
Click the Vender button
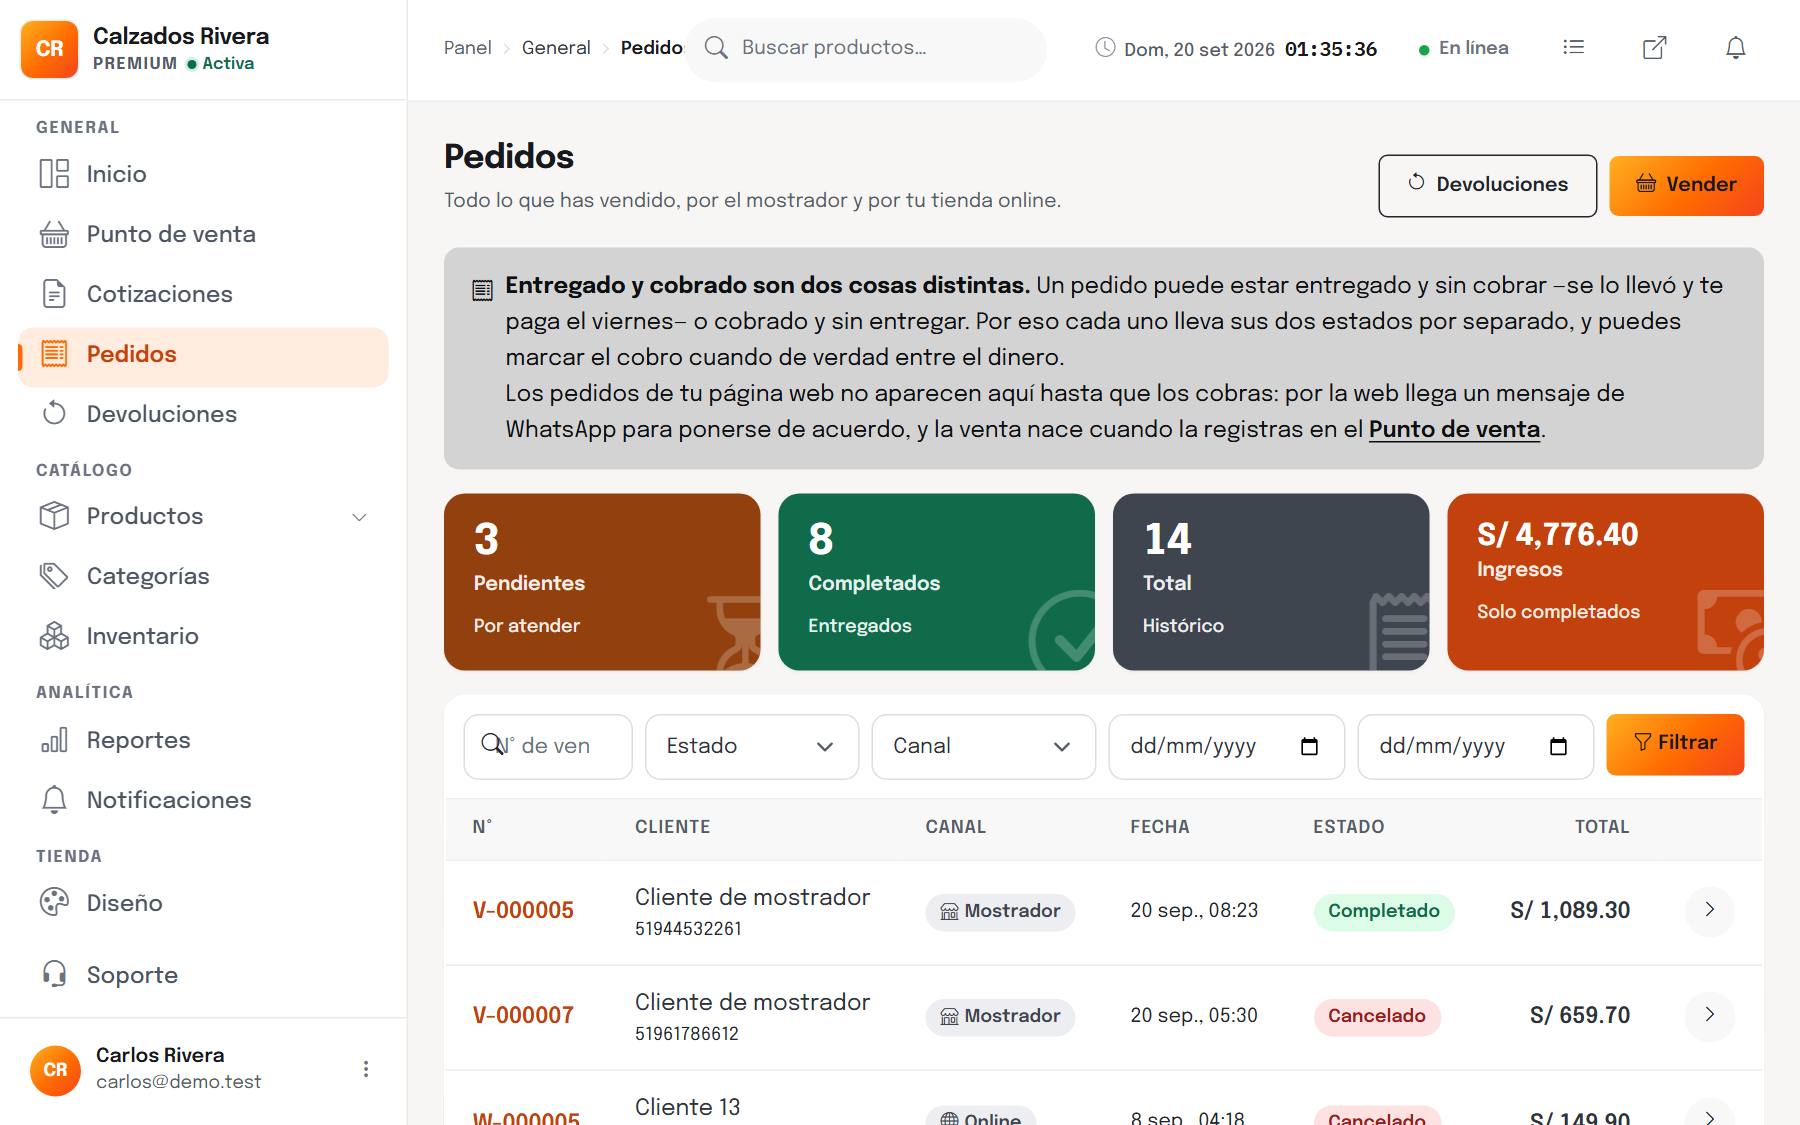coord(1686,185)
